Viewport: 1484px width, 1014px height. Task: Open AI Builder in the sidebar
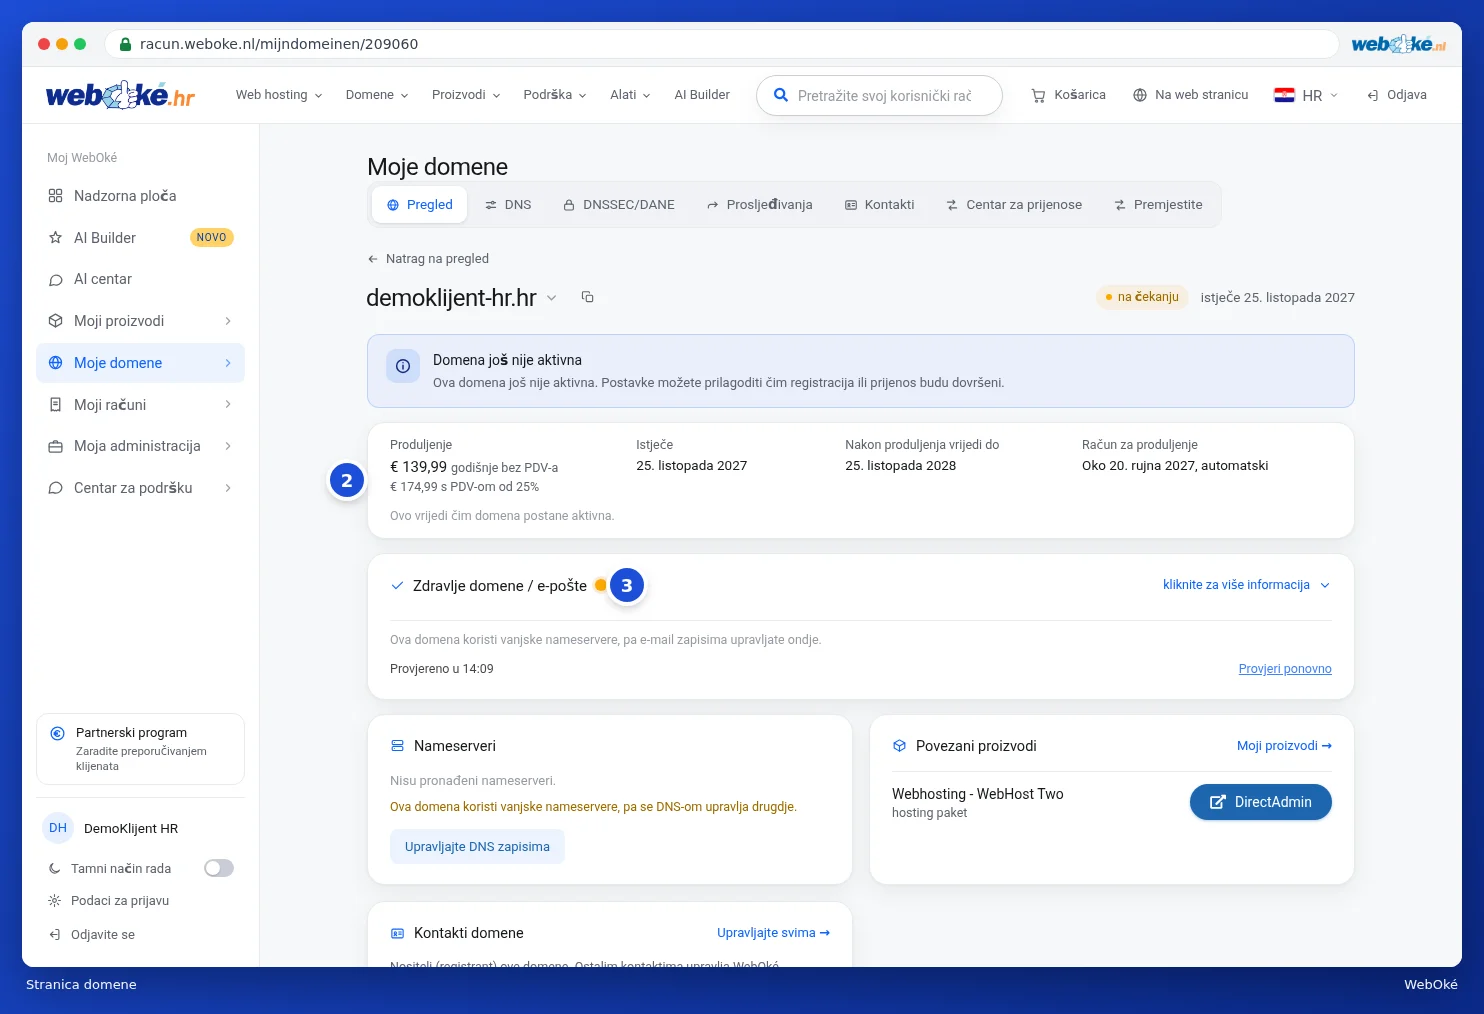click(x=140, y=238)
